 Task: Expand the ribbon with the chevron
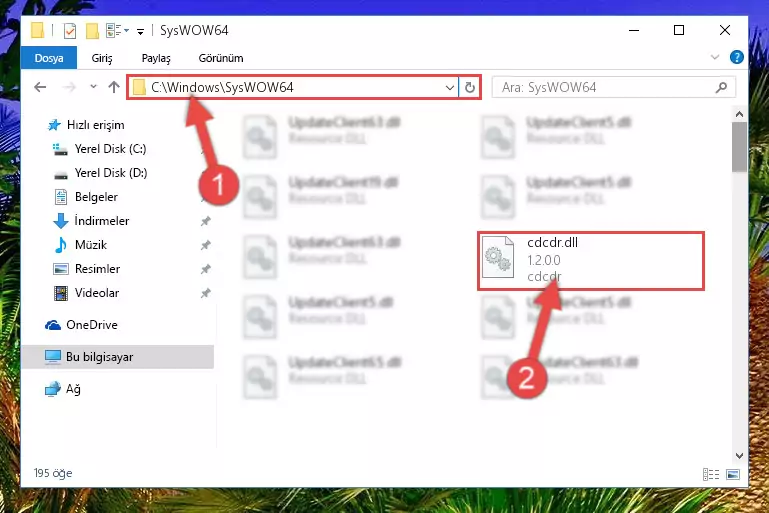tap(715, 57)
